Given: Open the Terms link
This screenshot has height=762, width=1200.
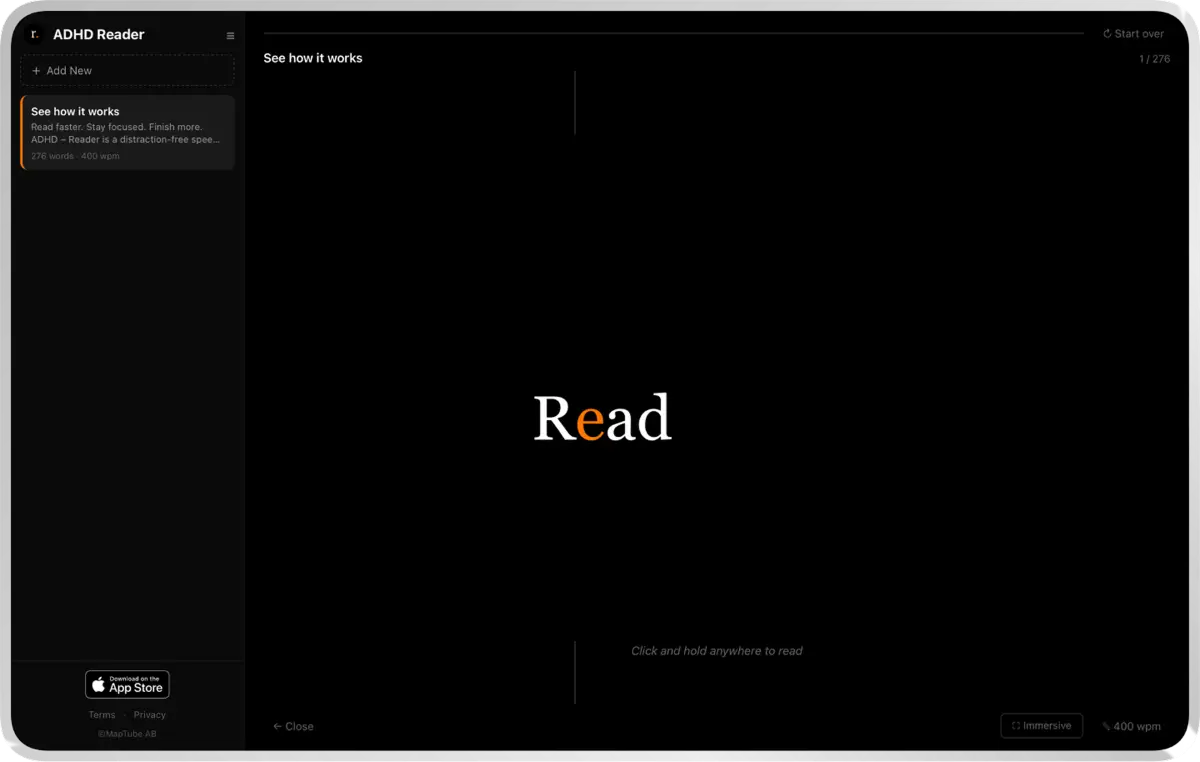Looking at the screenshot, I should 102,715.
